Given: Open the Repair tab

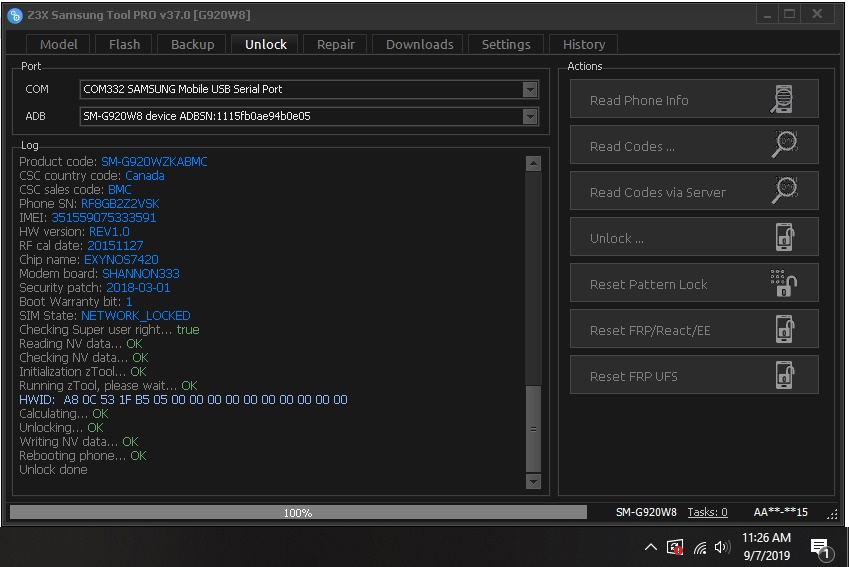Looking at the screenshot, I should point(336,44).
